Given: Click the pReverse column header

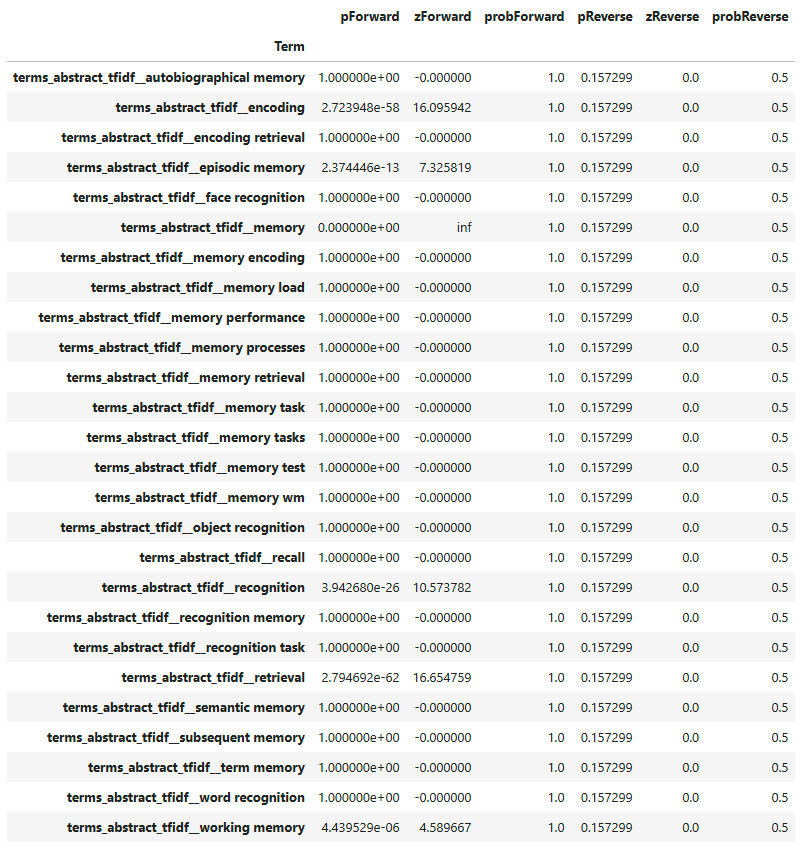Looking at the screenshot, I should tap(605, 17).
